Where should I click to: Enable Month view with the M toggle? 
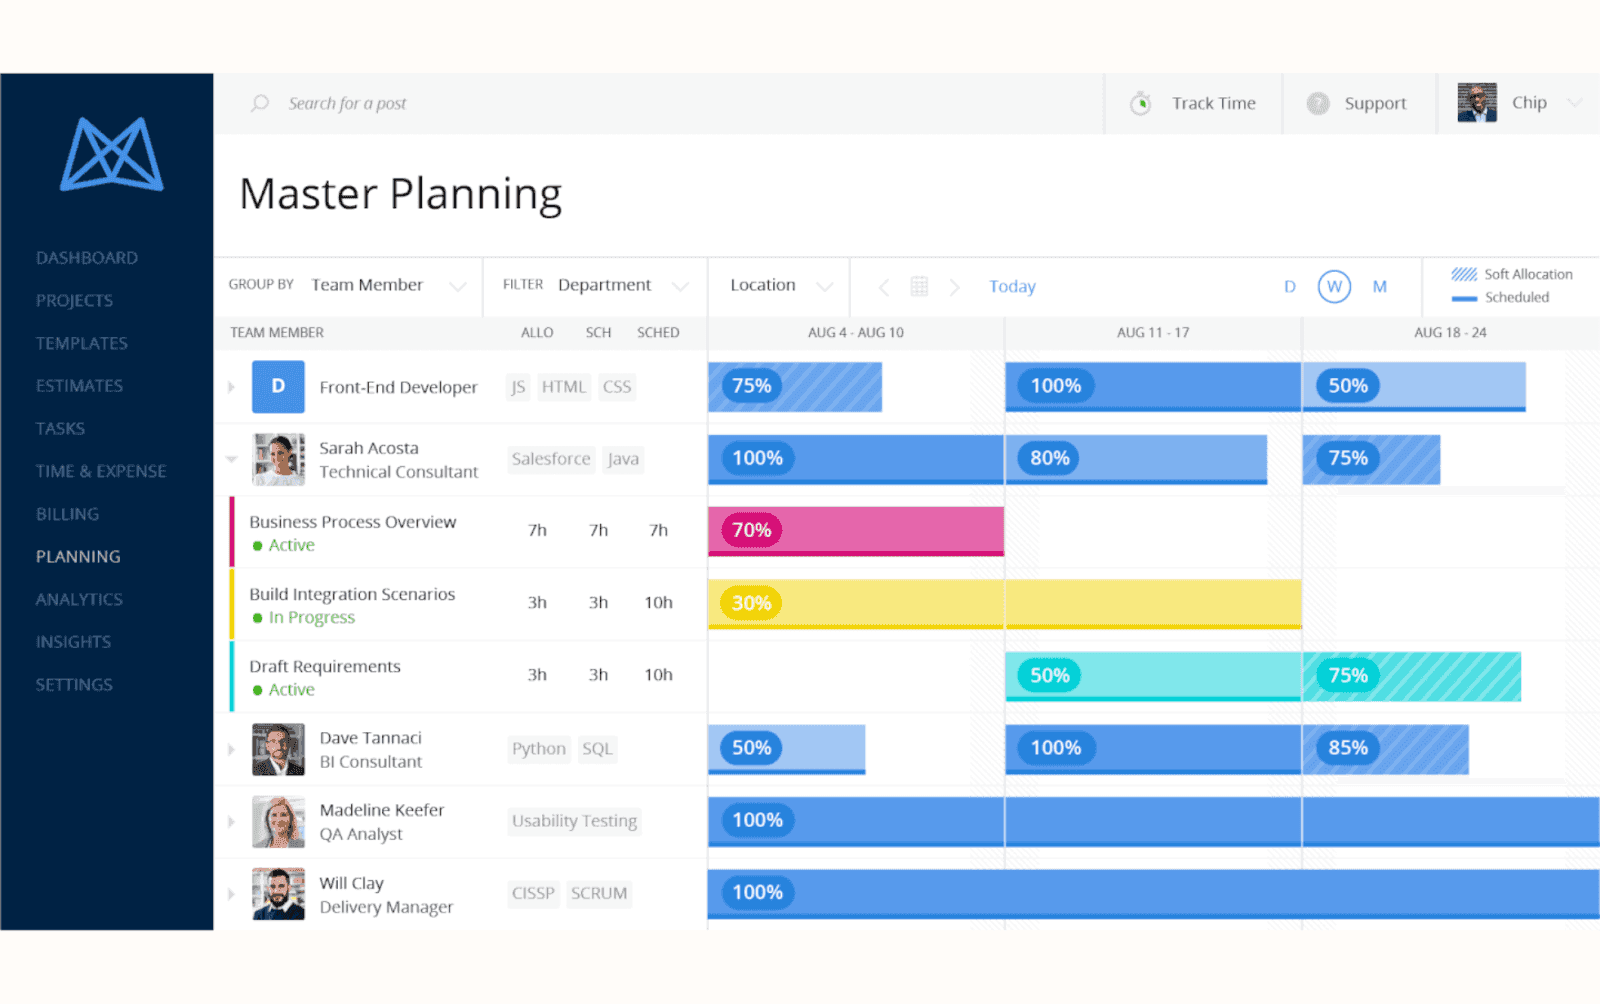pyautogui.click(x=1380, y=287)
